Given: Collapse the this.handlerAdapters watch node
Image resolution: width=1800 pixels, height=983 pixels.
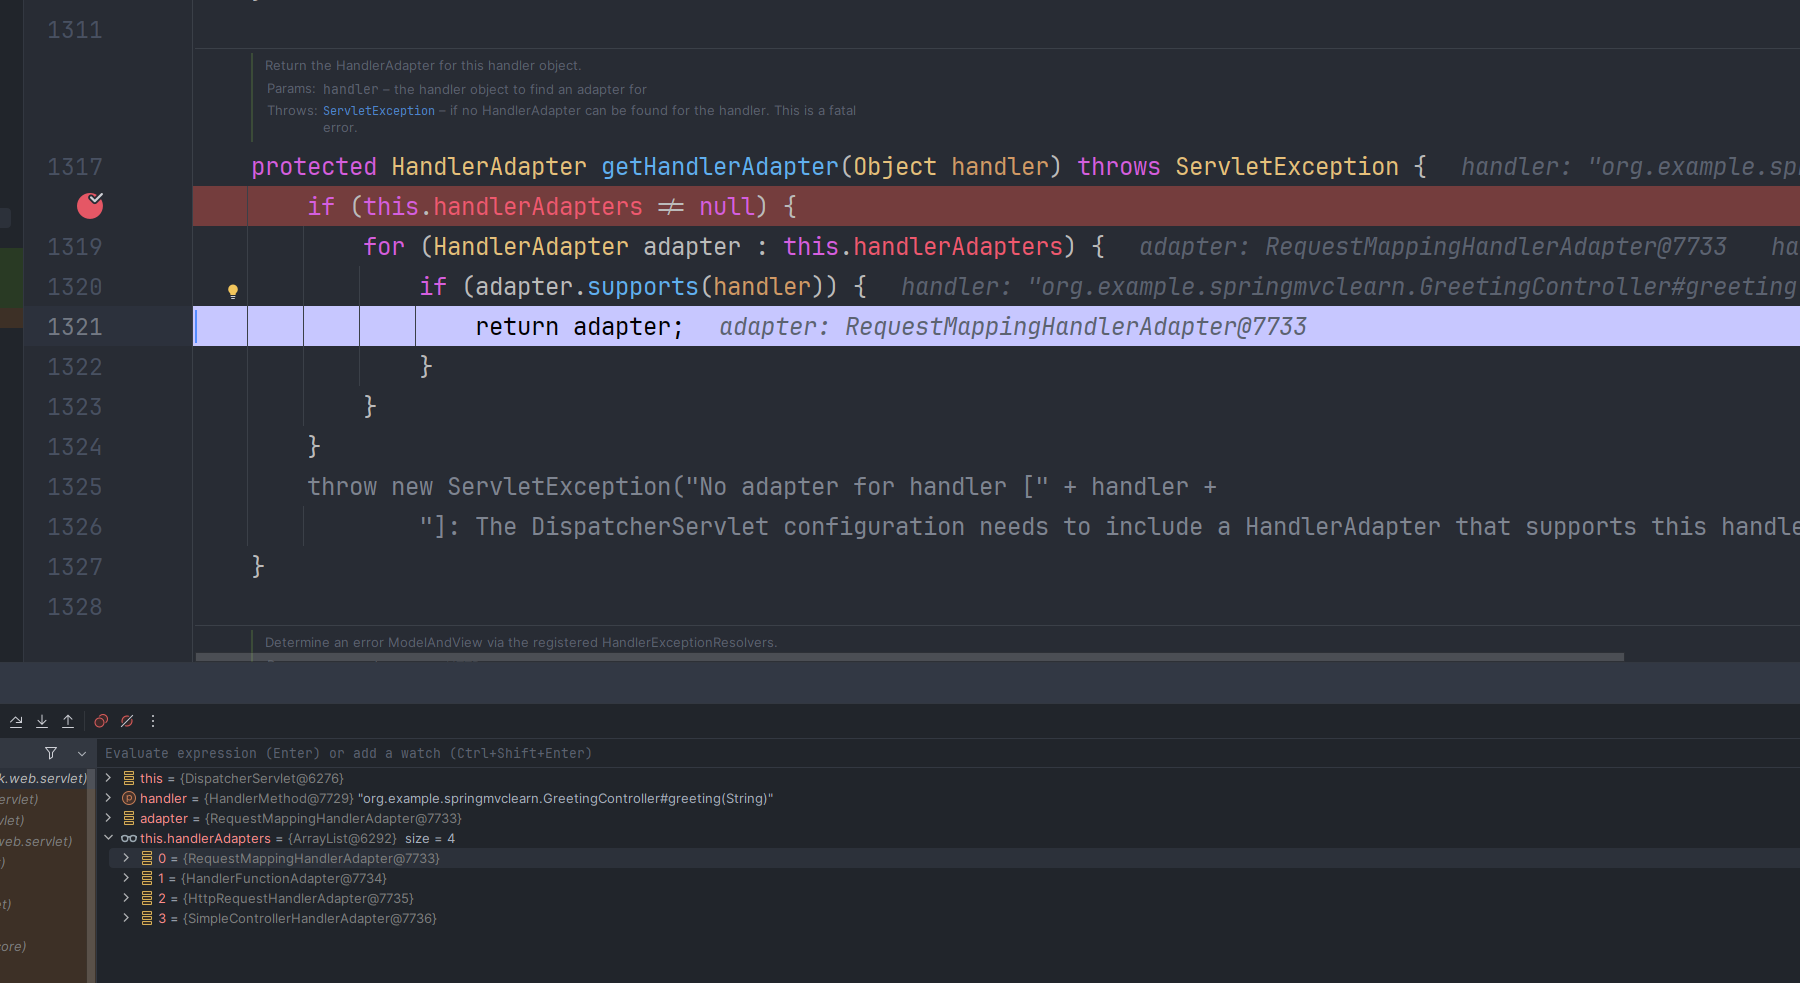Looking at the screenshot, I should 108,838.
